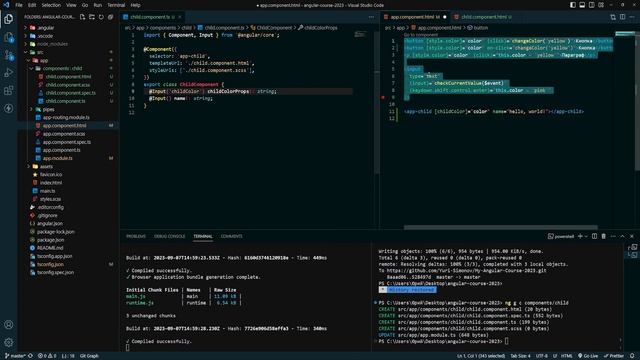Open the notifications bell in status bar
640x360 pixels.
(632, 356)
